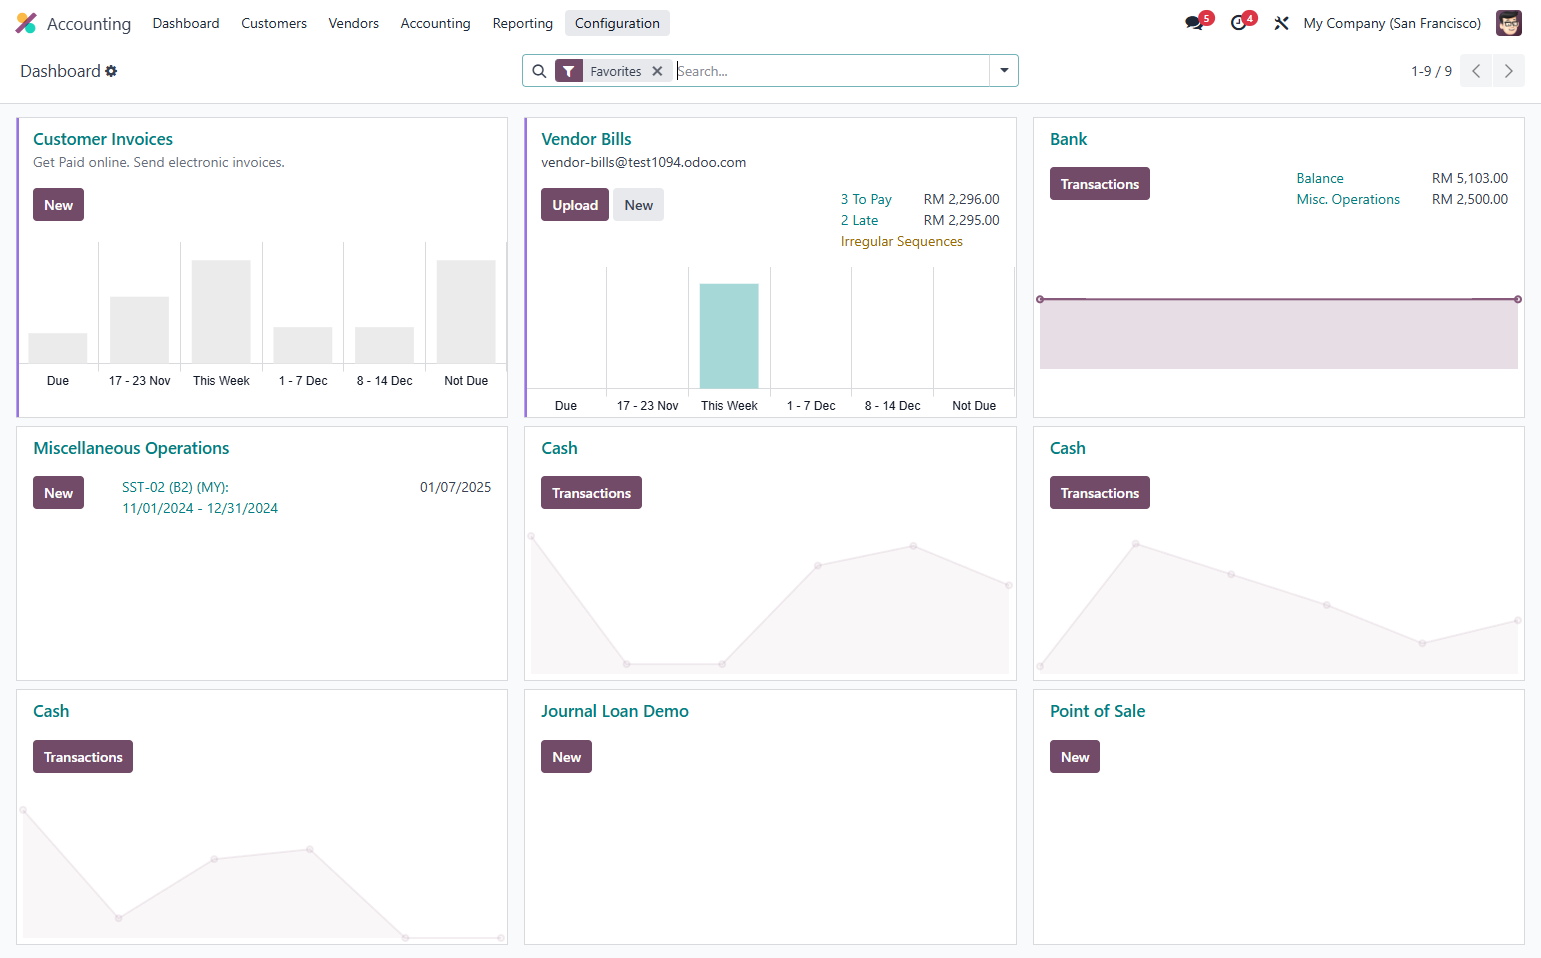Open the user avatar menu

[1508, 23]
